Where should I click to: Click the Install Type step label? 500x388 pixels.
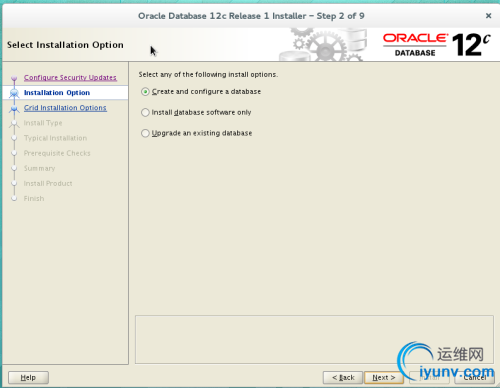[x=43, y=123]
